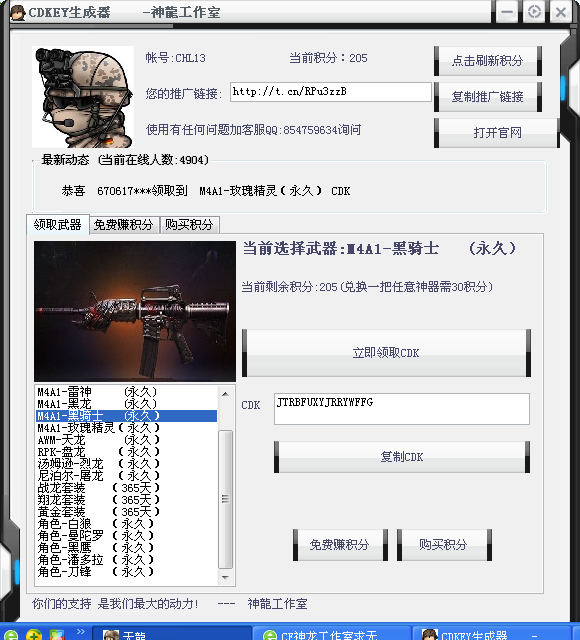Select 战龙套装 (365天) in the list
Viewport: 580px width, 640px height.
coord(127,488)
